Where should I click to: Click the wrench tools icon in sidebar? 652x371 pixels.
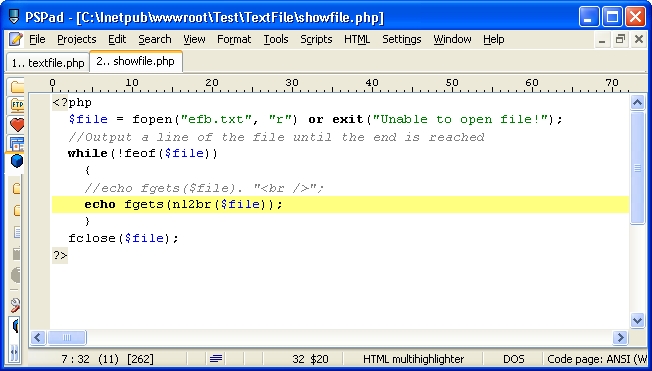click(15, 305)
